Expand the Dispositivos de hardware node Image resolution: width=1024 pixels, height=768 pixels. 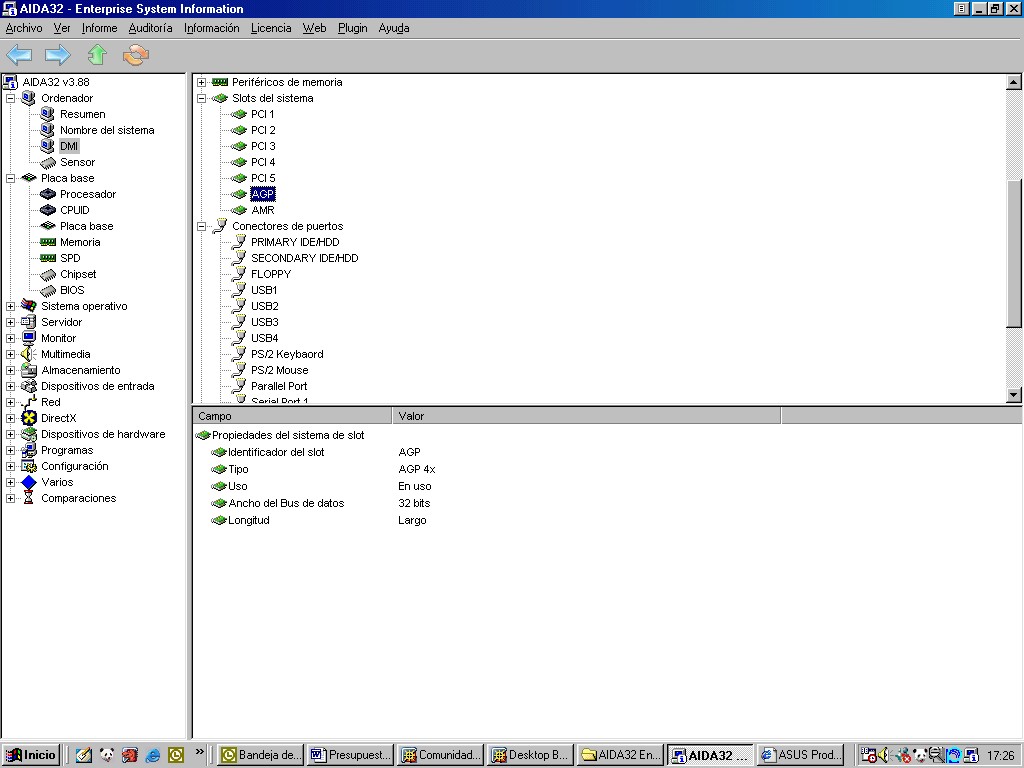(10, 434)
